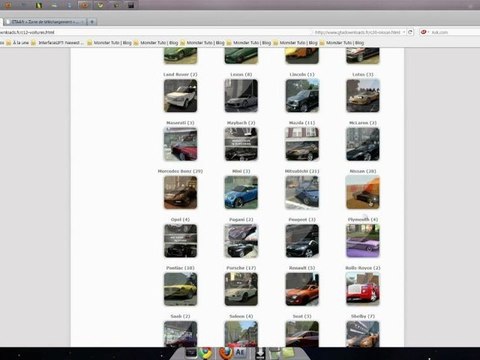The image size is (480, 360).
Task: Click the purple Plymouth picture
Action: coord(363,241)
